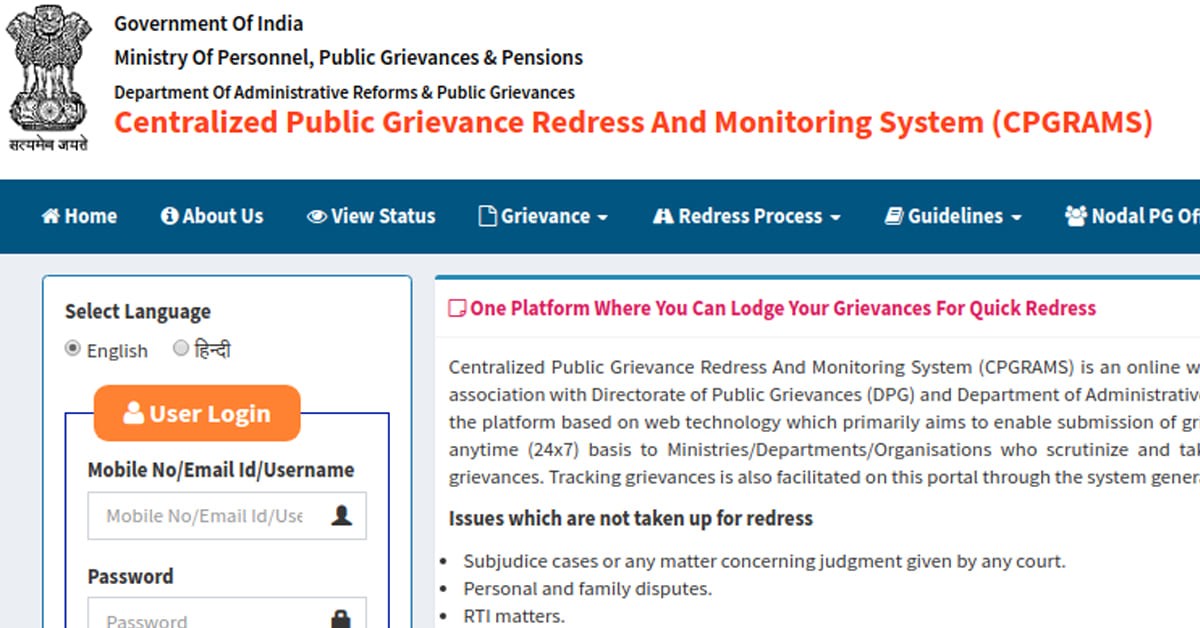The width and height of the screenshot is (1200, 628).
Task: Select the English language radio button
Action: (73, 349)
